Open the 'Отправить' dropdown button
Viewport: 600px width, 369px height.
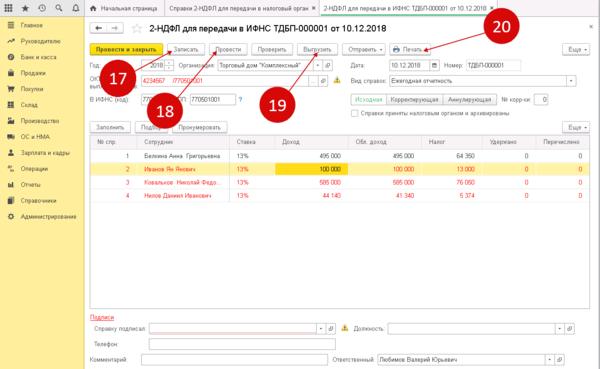364,49
